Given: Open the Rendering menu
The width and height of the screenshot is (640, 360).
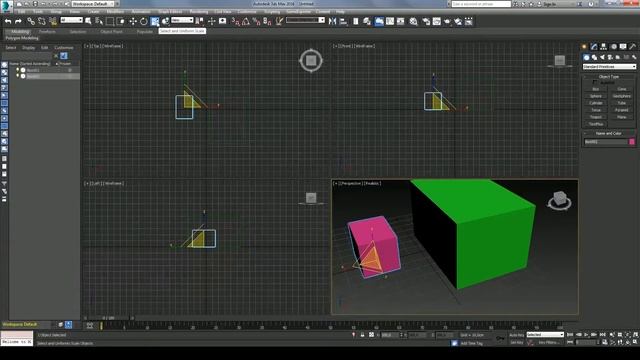Looking at the screenshot, I should pos(198,12).
